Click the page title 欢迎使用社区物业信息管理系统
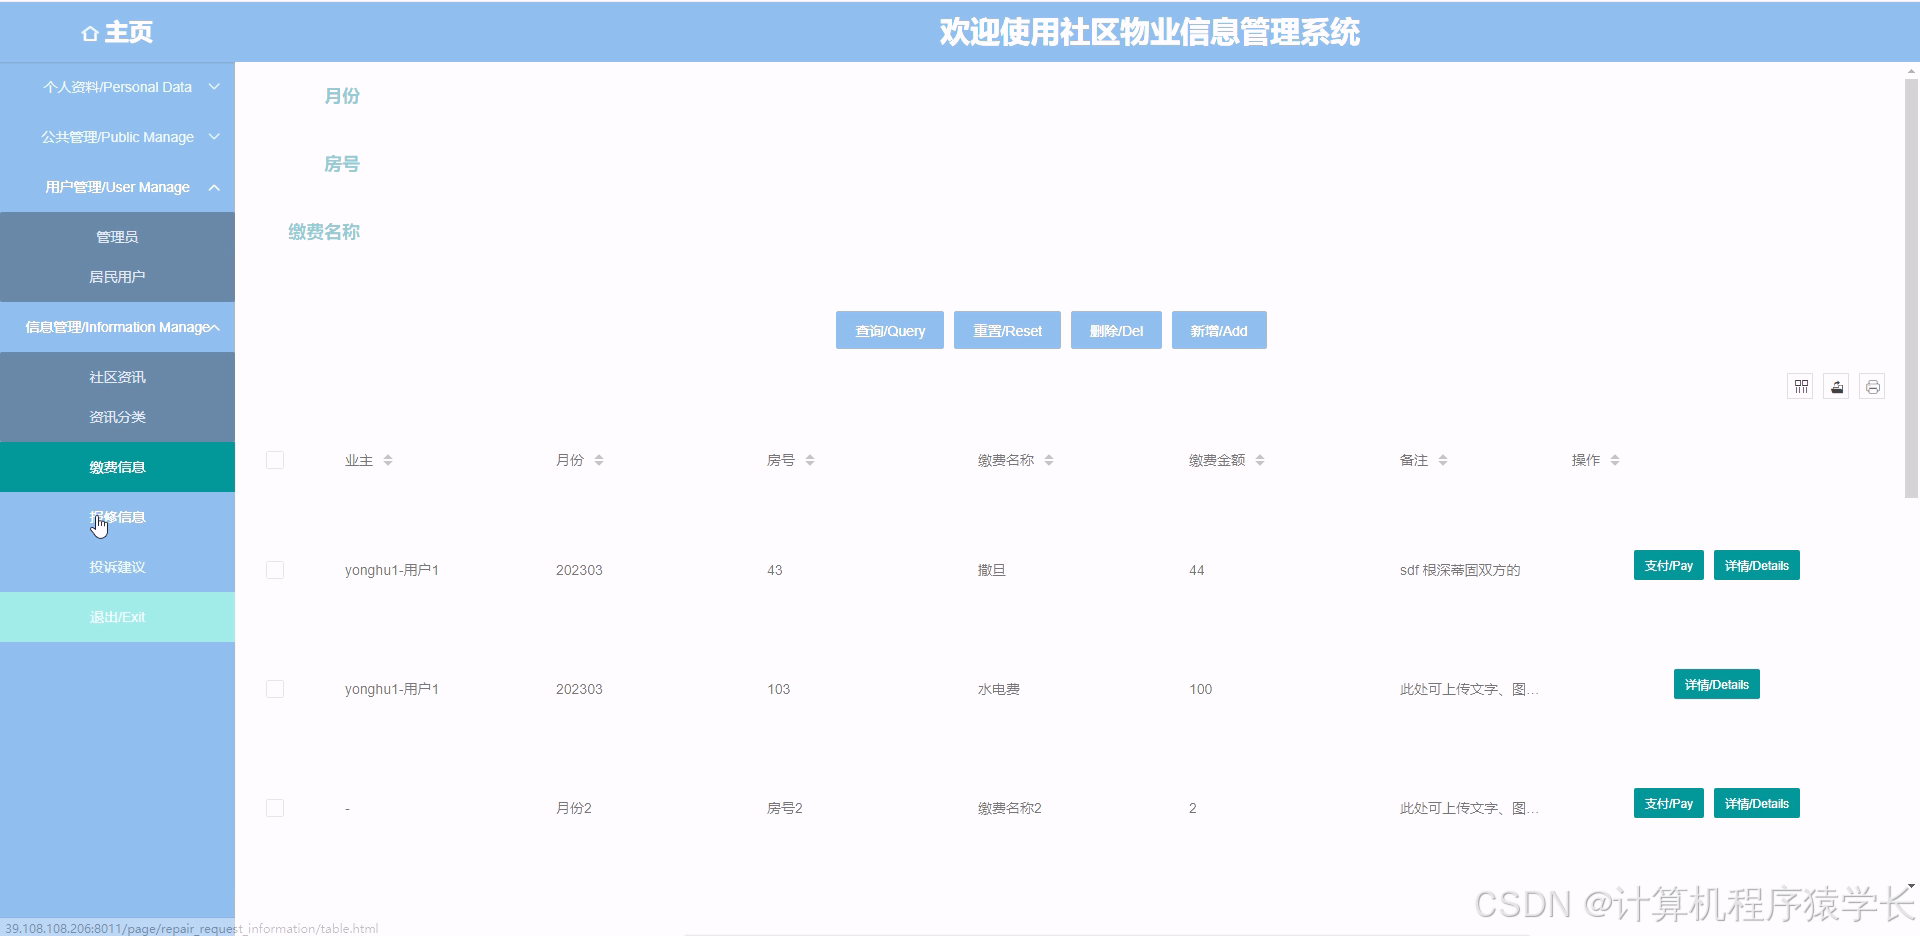The image size is (1920, 936). [x=1149, y=32]
